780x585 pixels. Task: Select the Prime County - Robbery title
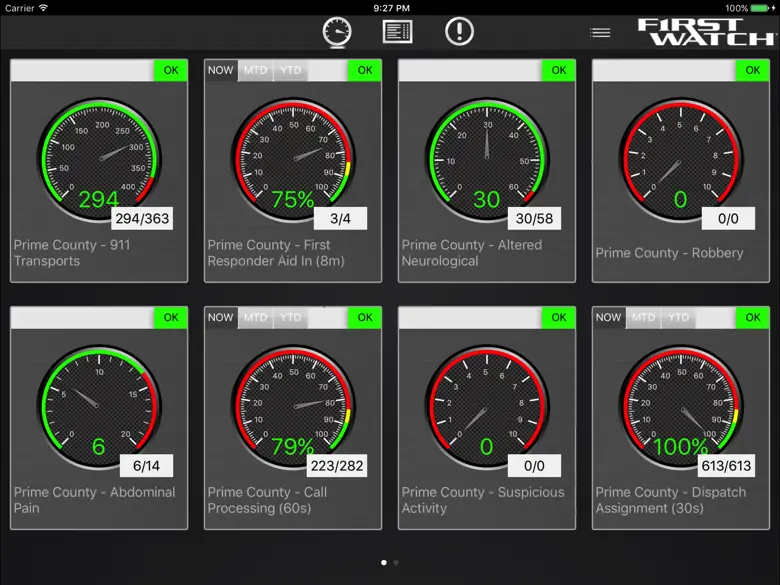670,253
